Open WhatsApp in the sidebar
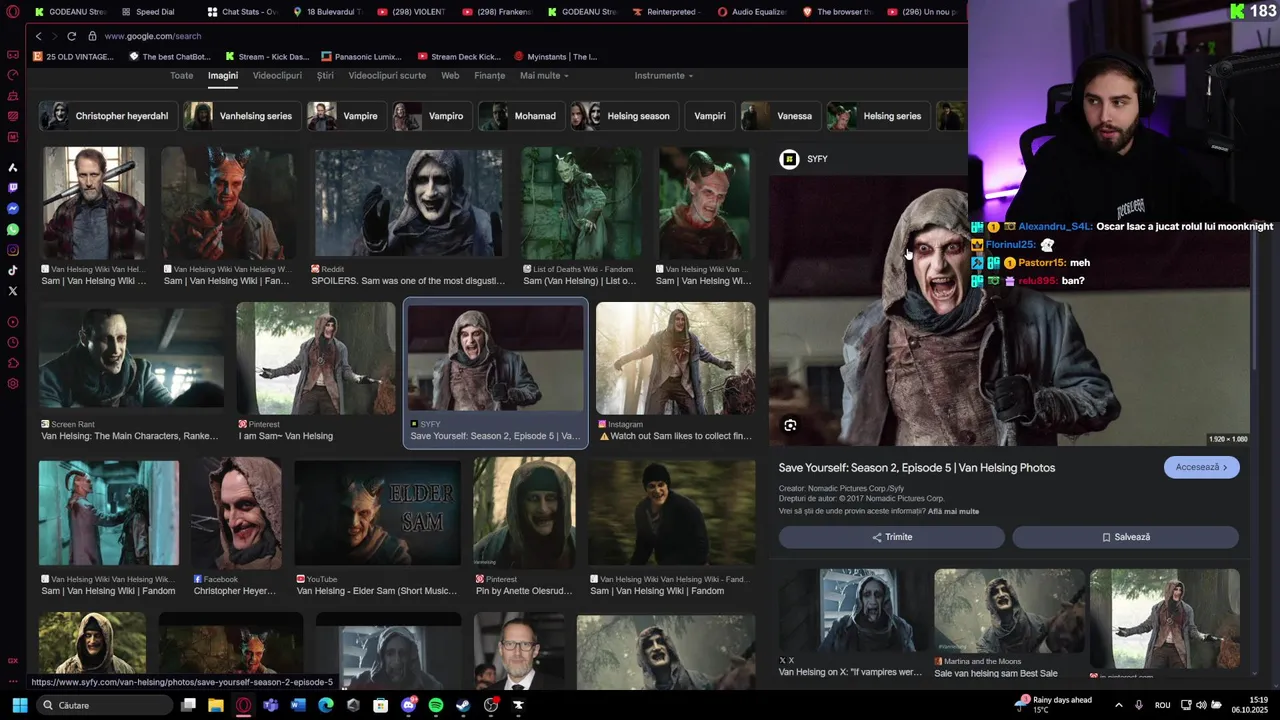 [13, 229]
